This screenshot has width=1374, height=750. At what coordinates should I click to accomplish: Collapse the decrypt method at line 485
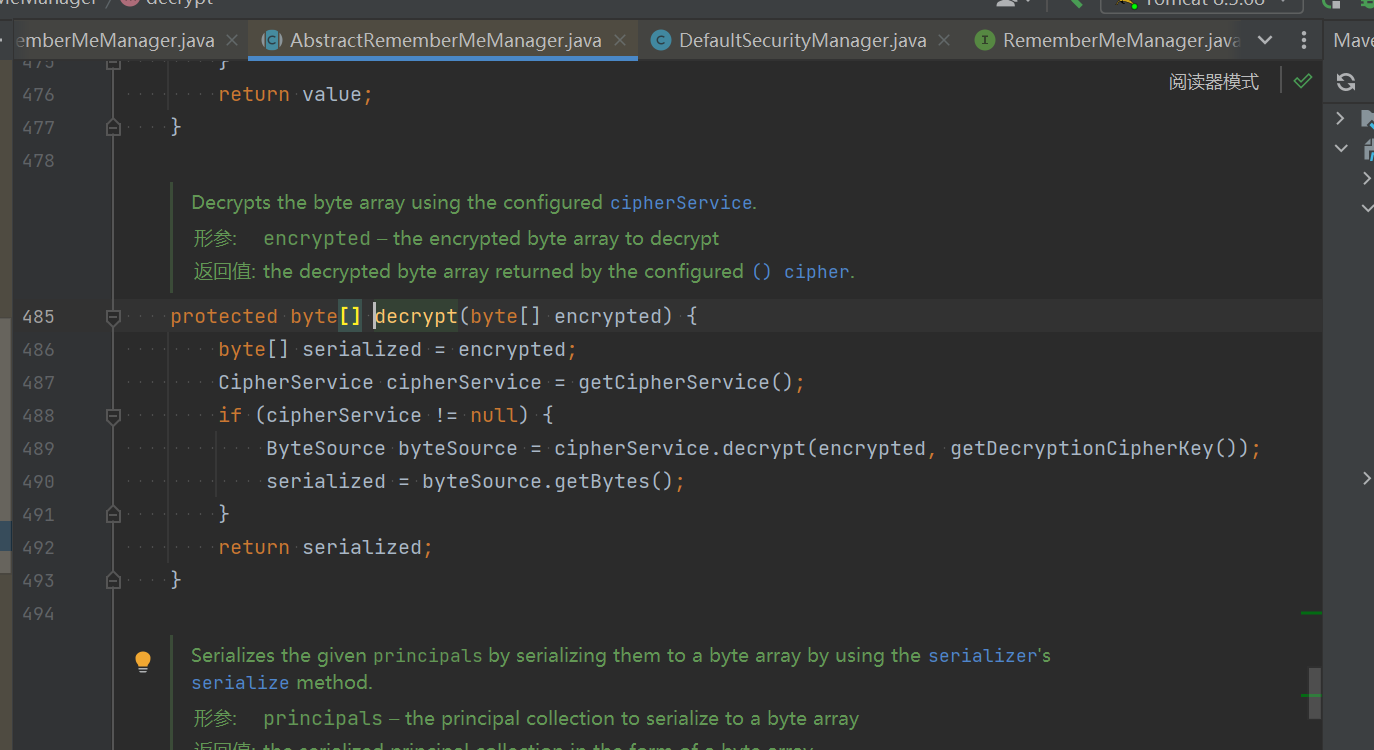[x=113, y=317]
